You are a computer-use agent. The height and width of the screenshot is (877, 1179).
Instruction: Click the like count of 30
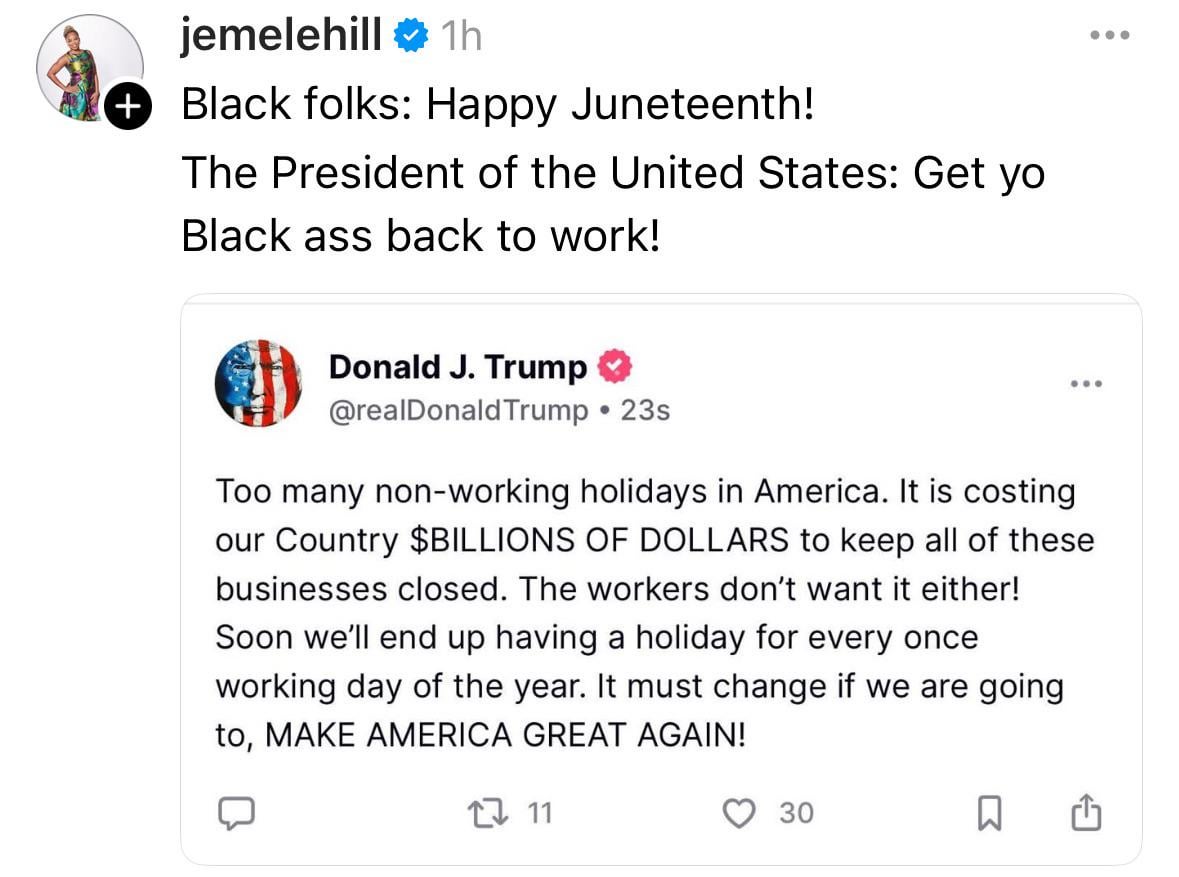796,814
